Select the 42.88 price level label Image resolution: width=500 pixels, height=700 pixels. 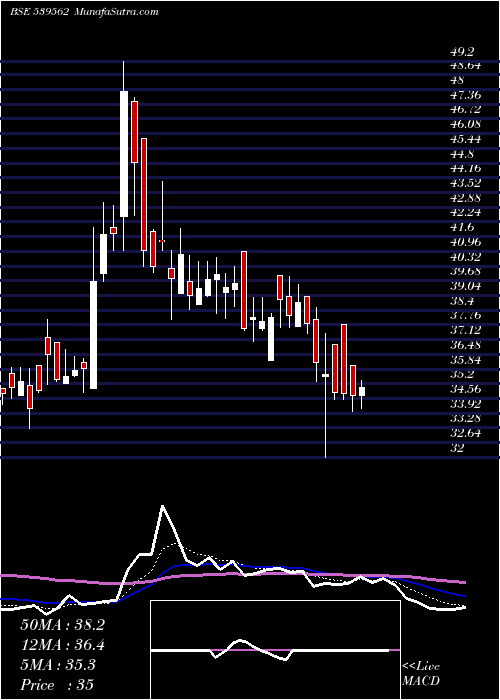pos(465,198)
